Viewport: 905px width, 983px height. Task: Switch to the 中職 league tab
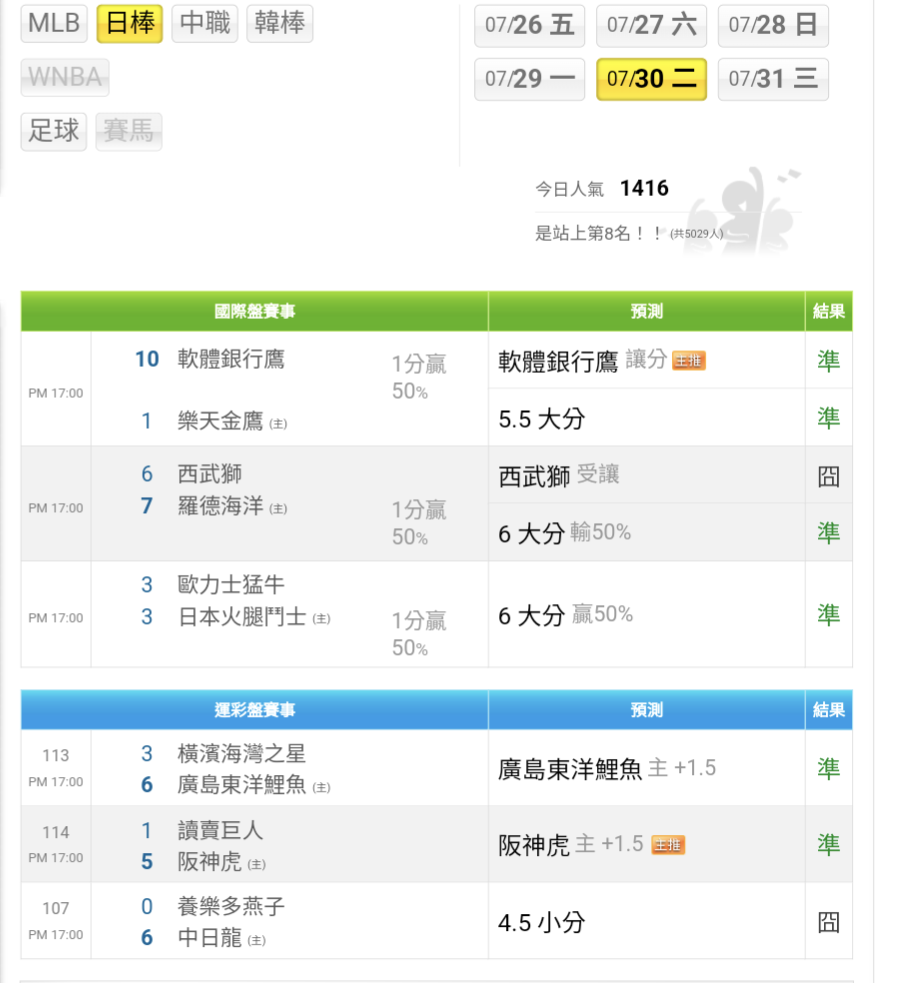click(x=205, y=24)
